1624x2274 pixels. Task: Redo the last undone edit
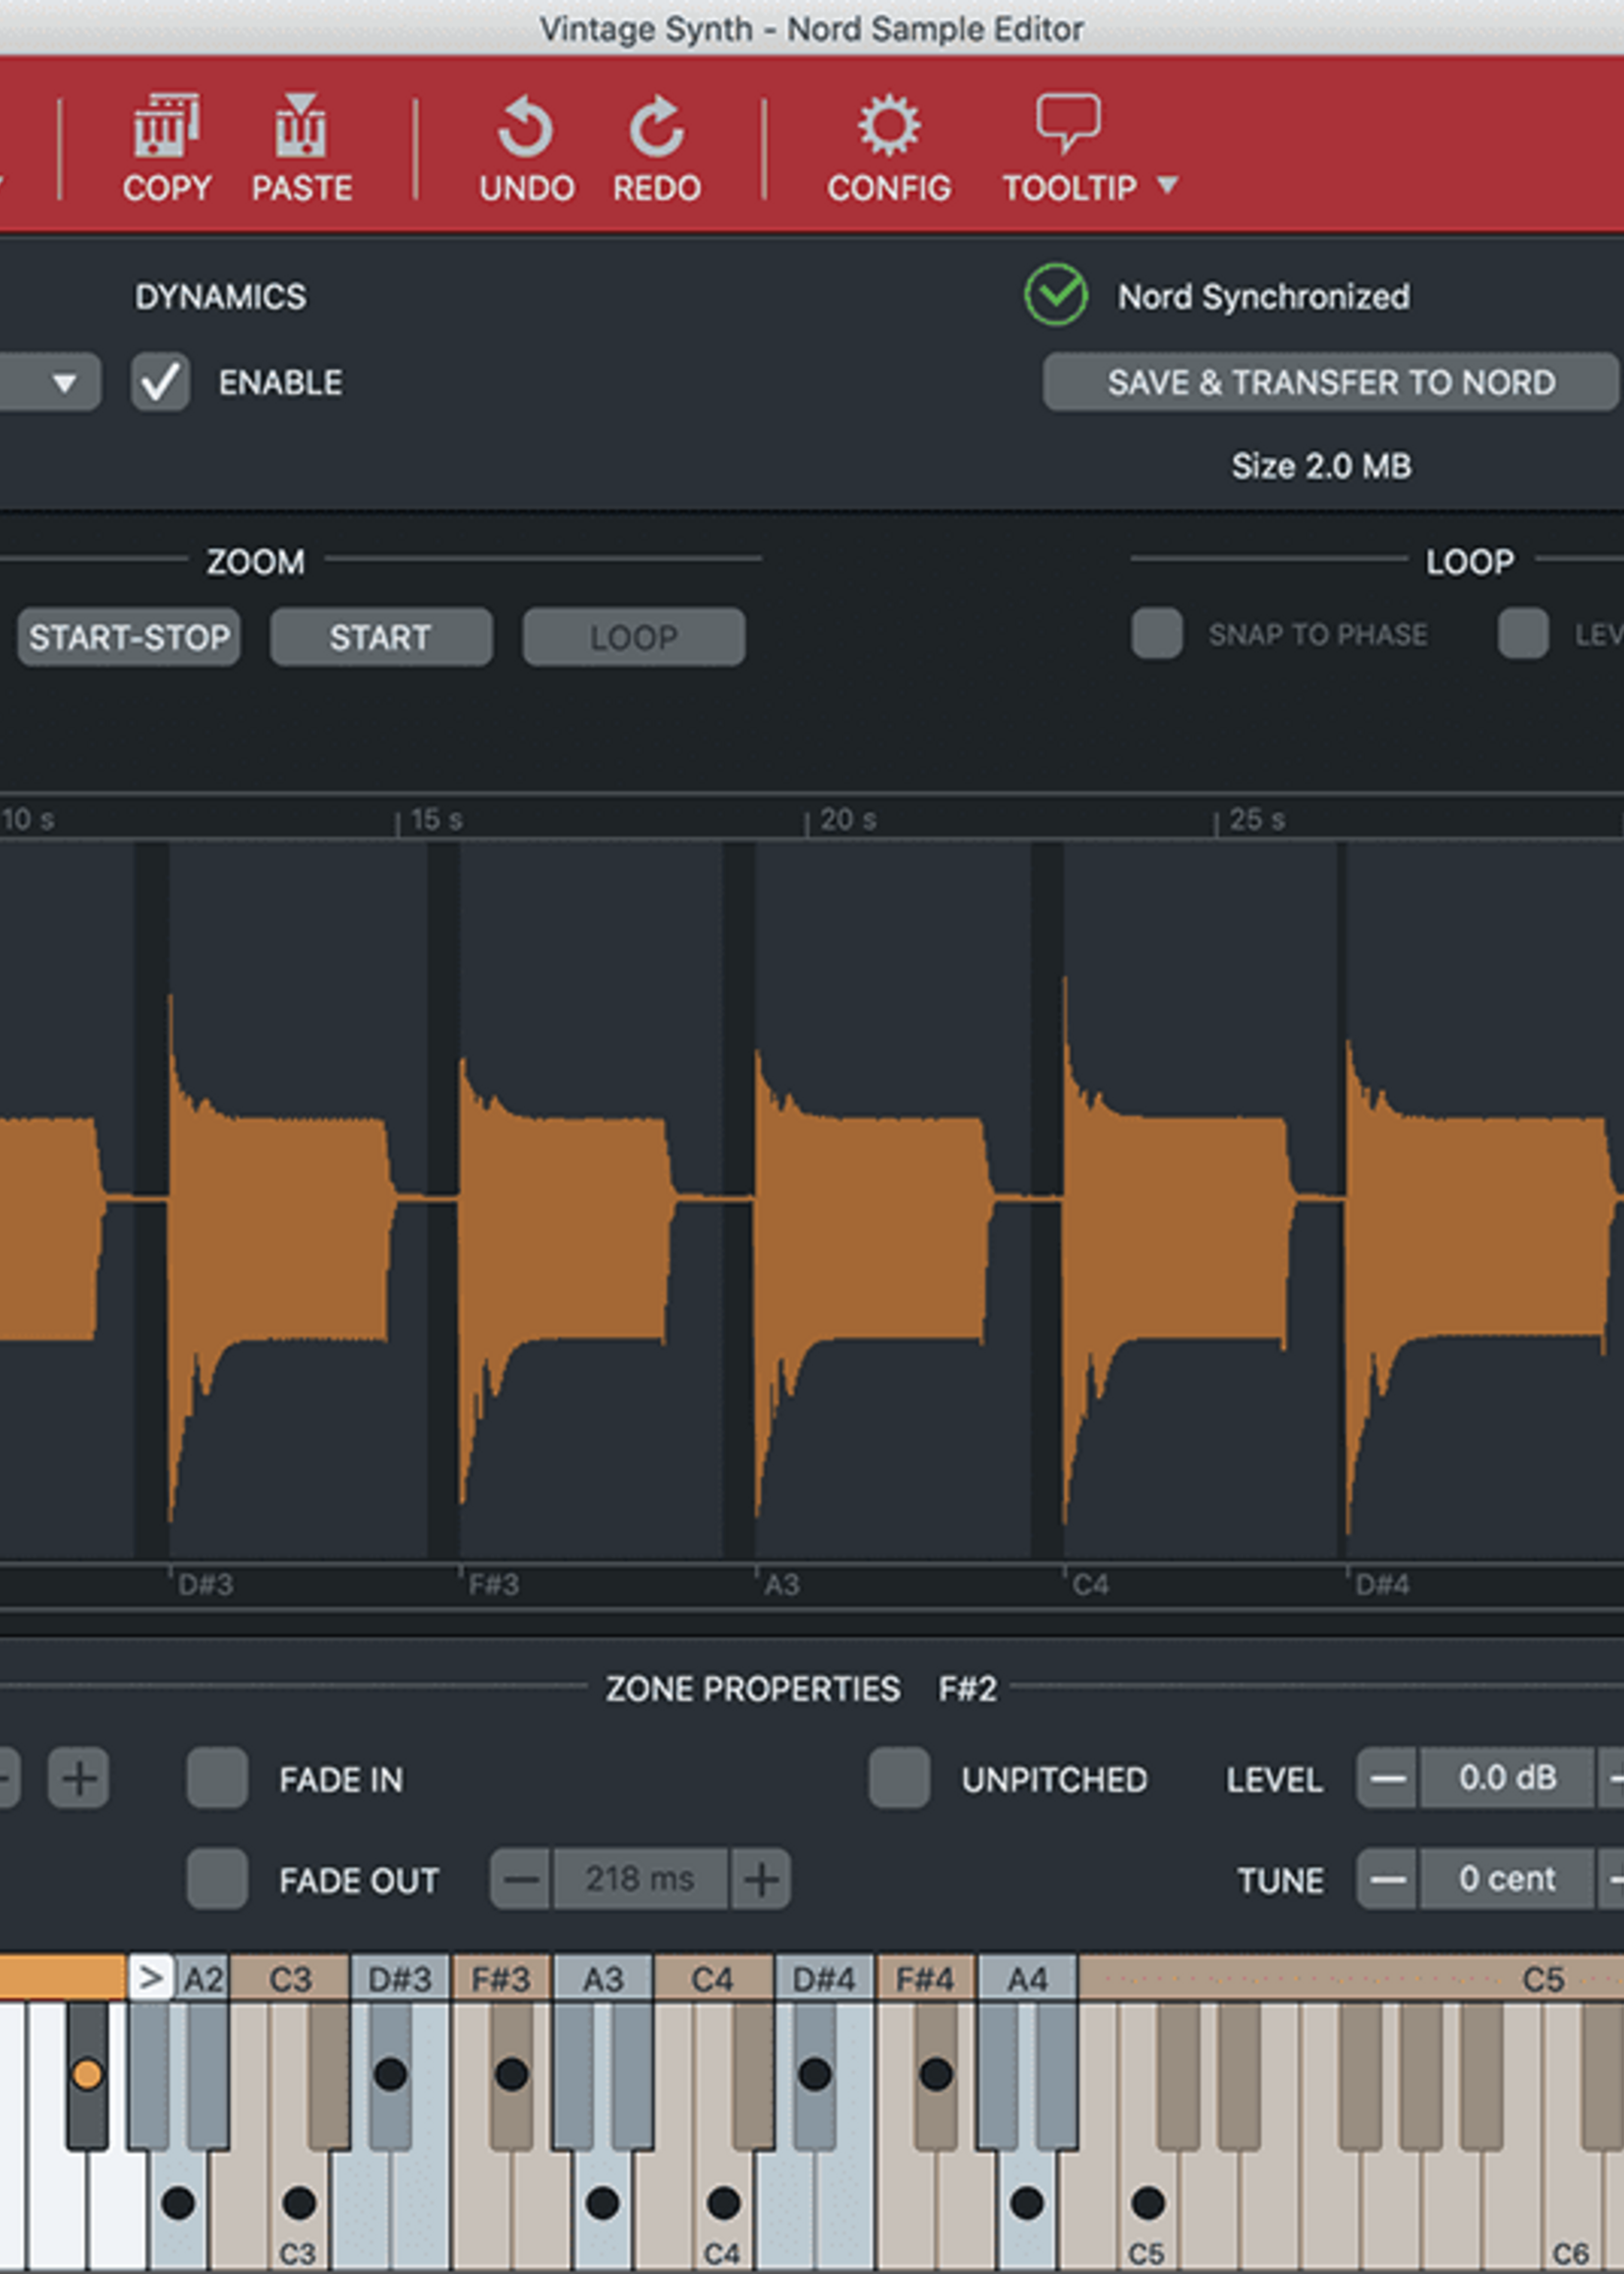656,127
